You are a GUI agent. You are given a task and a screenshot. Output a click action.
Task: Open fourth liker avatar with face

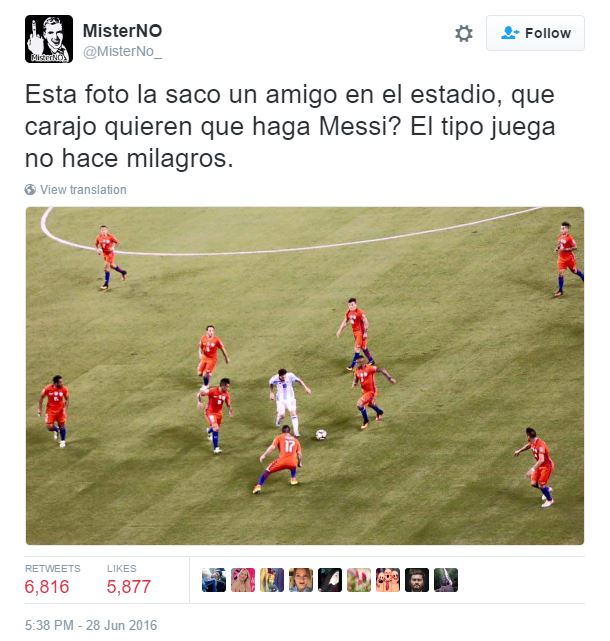pos(301,580)
